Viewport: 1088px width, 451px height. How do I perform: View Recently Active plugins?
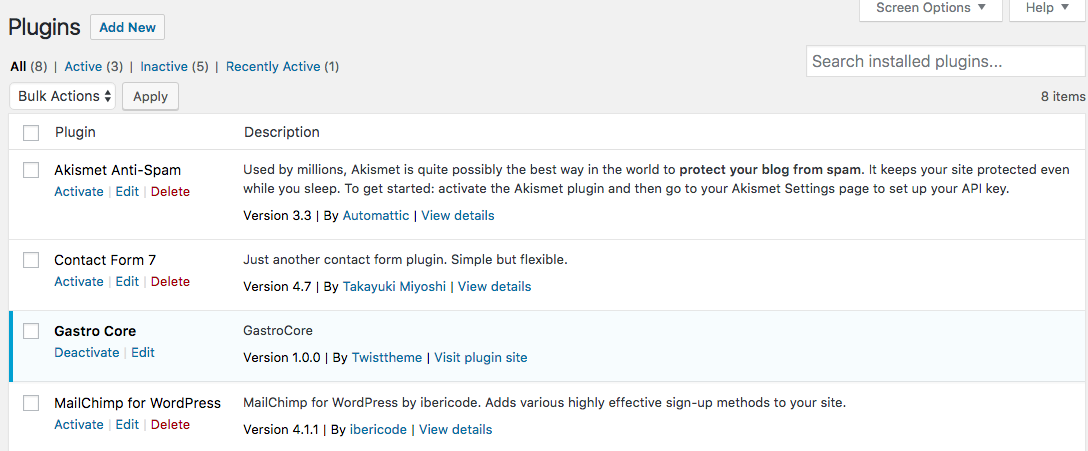[282, 67]
